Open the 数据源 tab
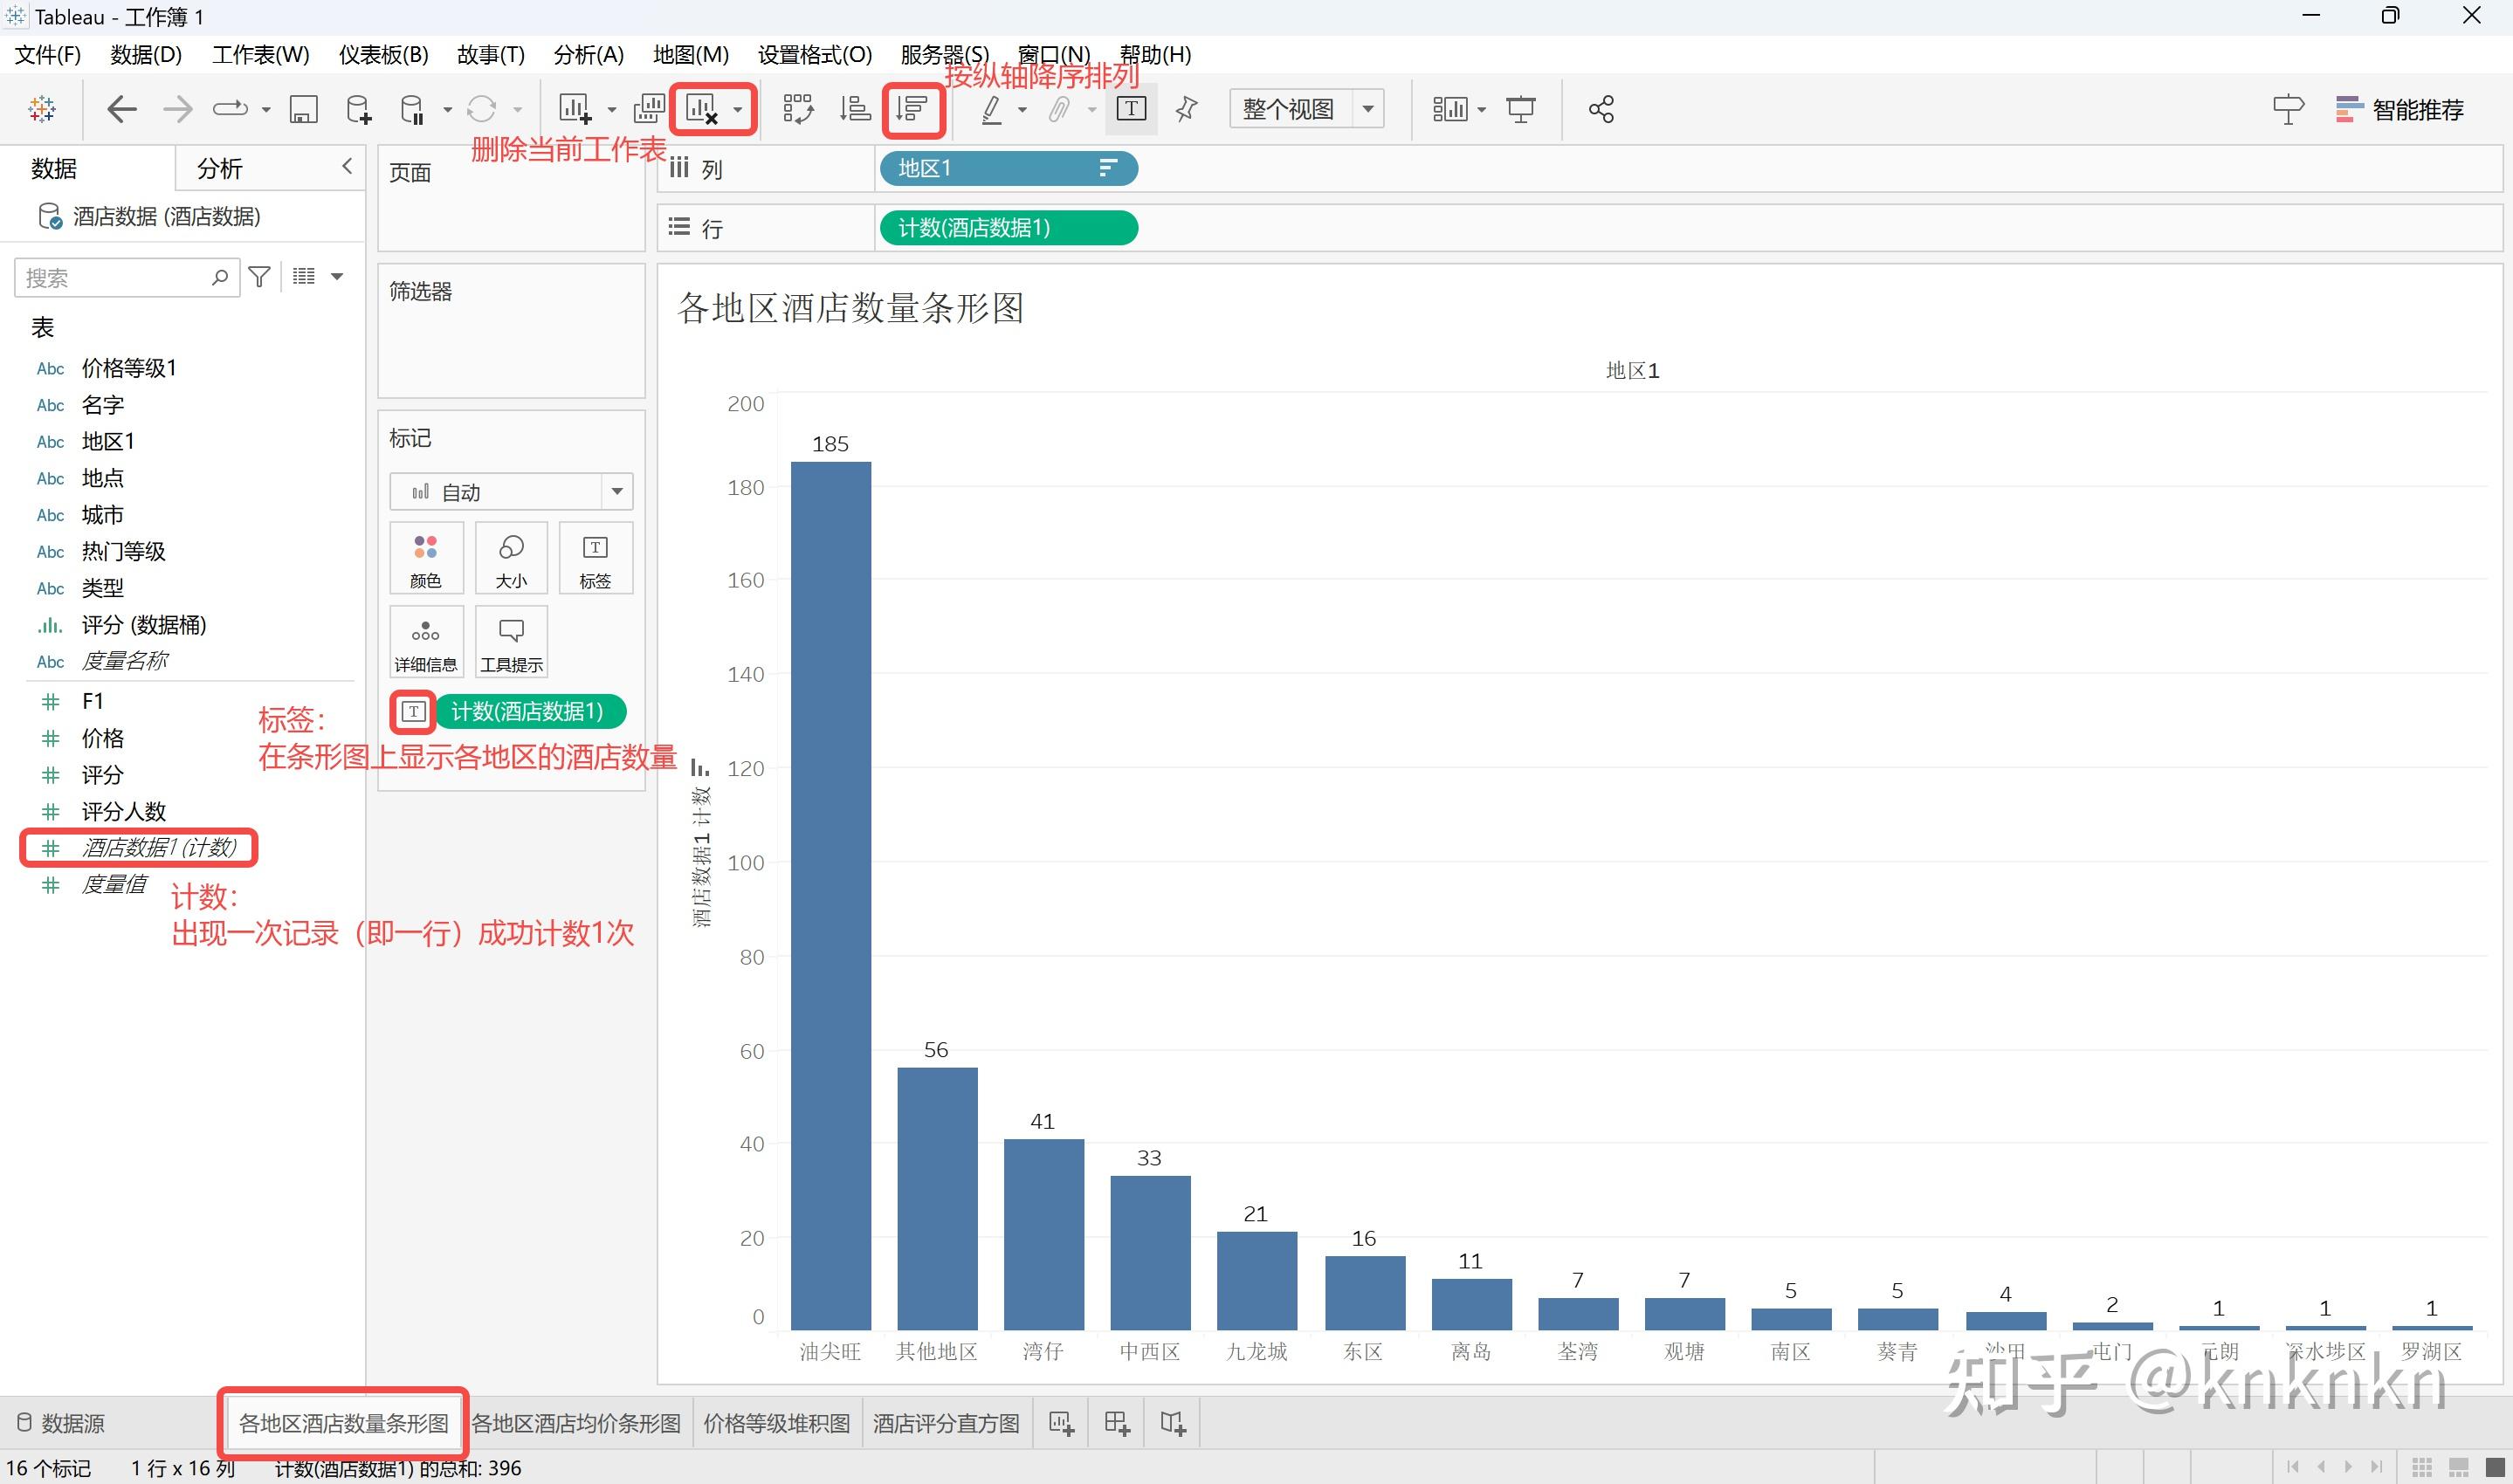Screen dimensions: 2513x1484 pyautogui.click(x=62, y=1423)
